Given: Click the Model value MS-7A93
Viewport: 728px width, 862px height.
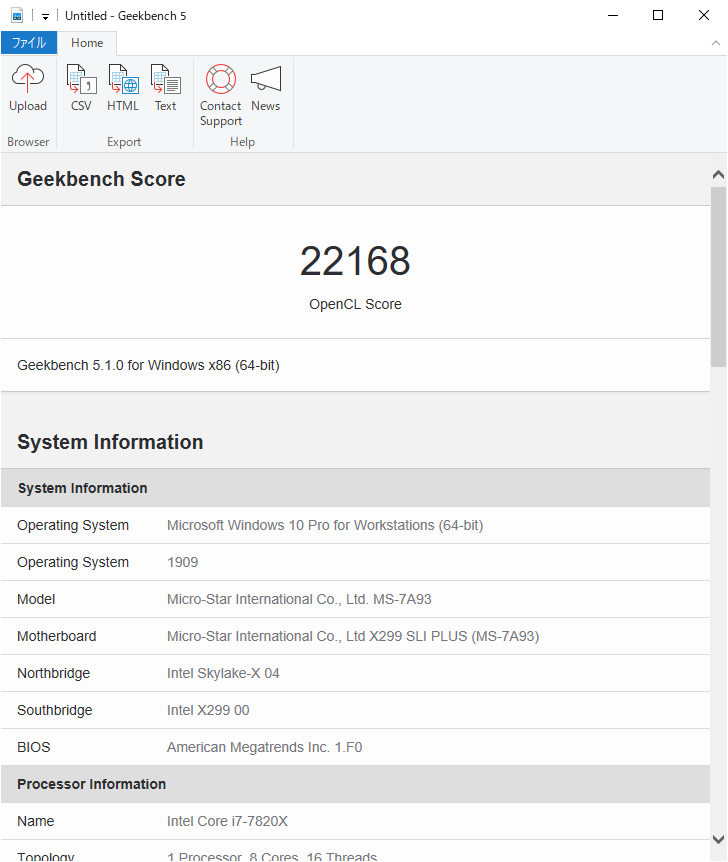Looking at the screenshot, I should (x=299, y=599).
